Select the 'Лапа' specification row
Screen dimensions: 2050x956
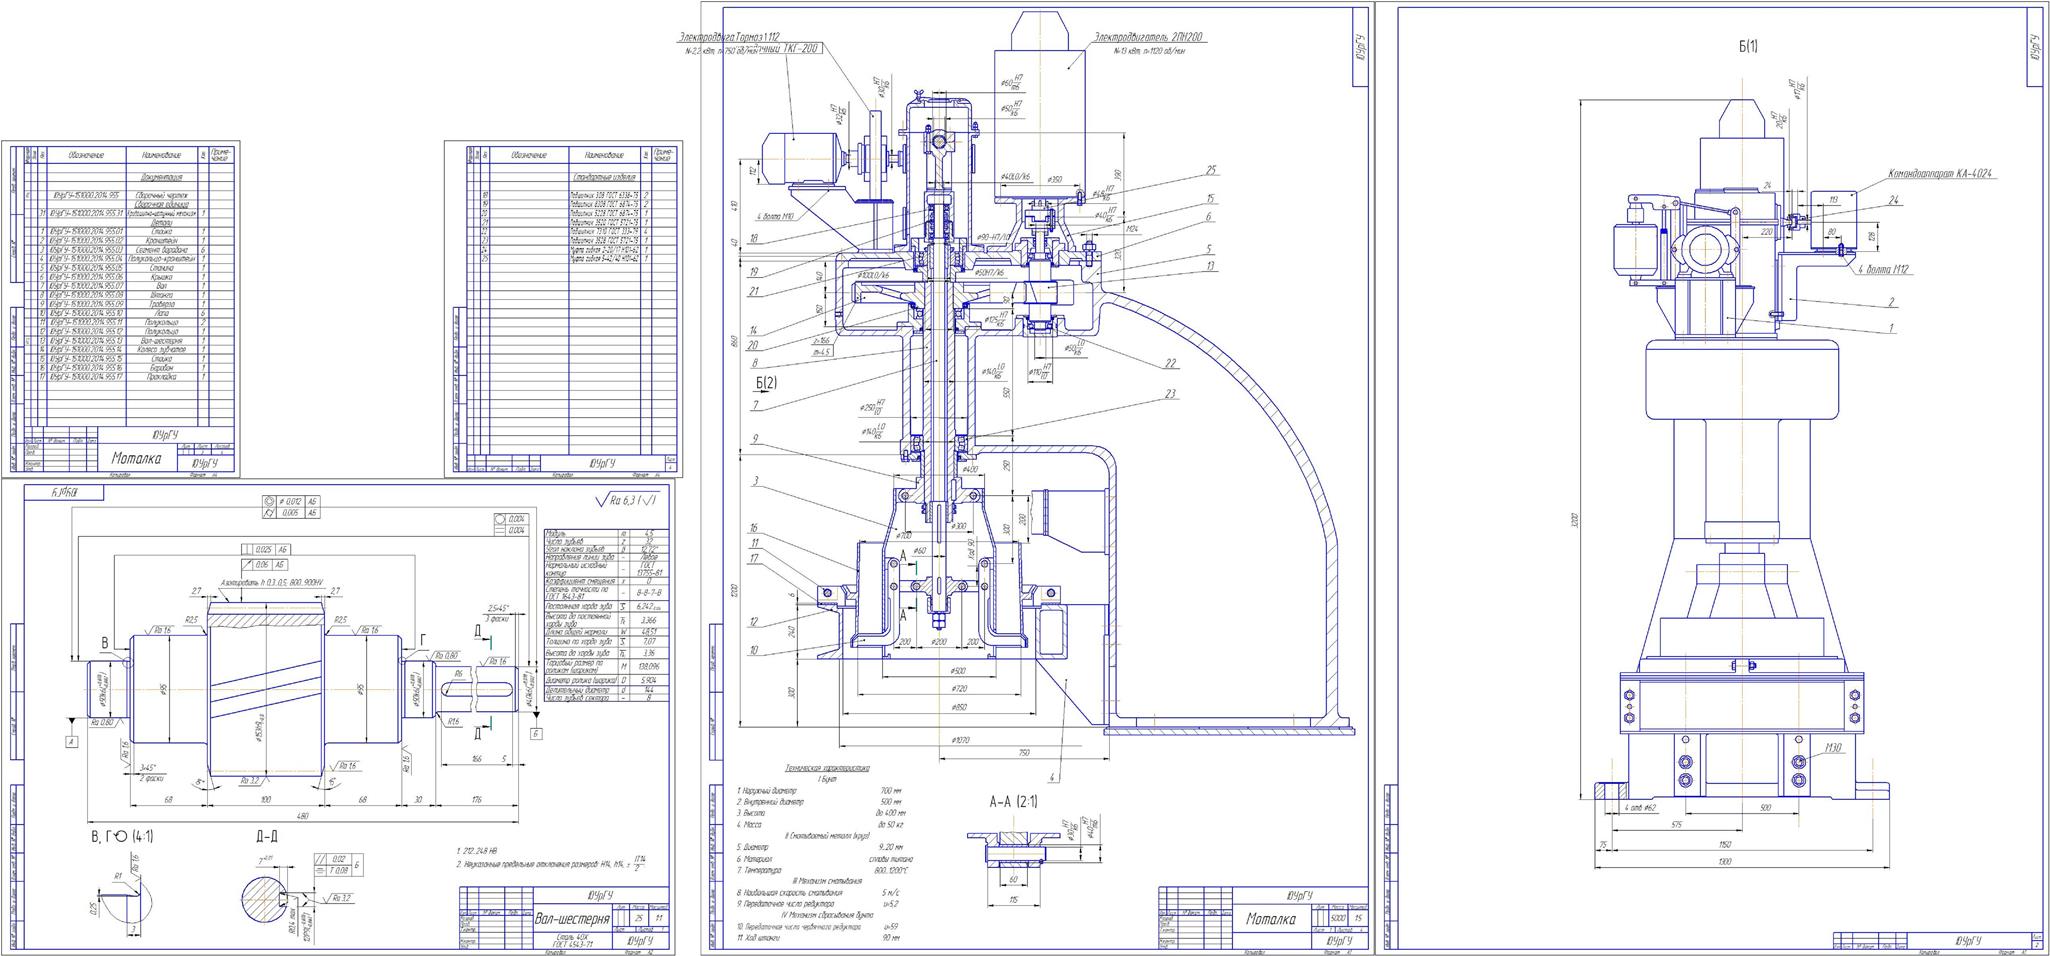pyautogui.click(x=130, y=313)
